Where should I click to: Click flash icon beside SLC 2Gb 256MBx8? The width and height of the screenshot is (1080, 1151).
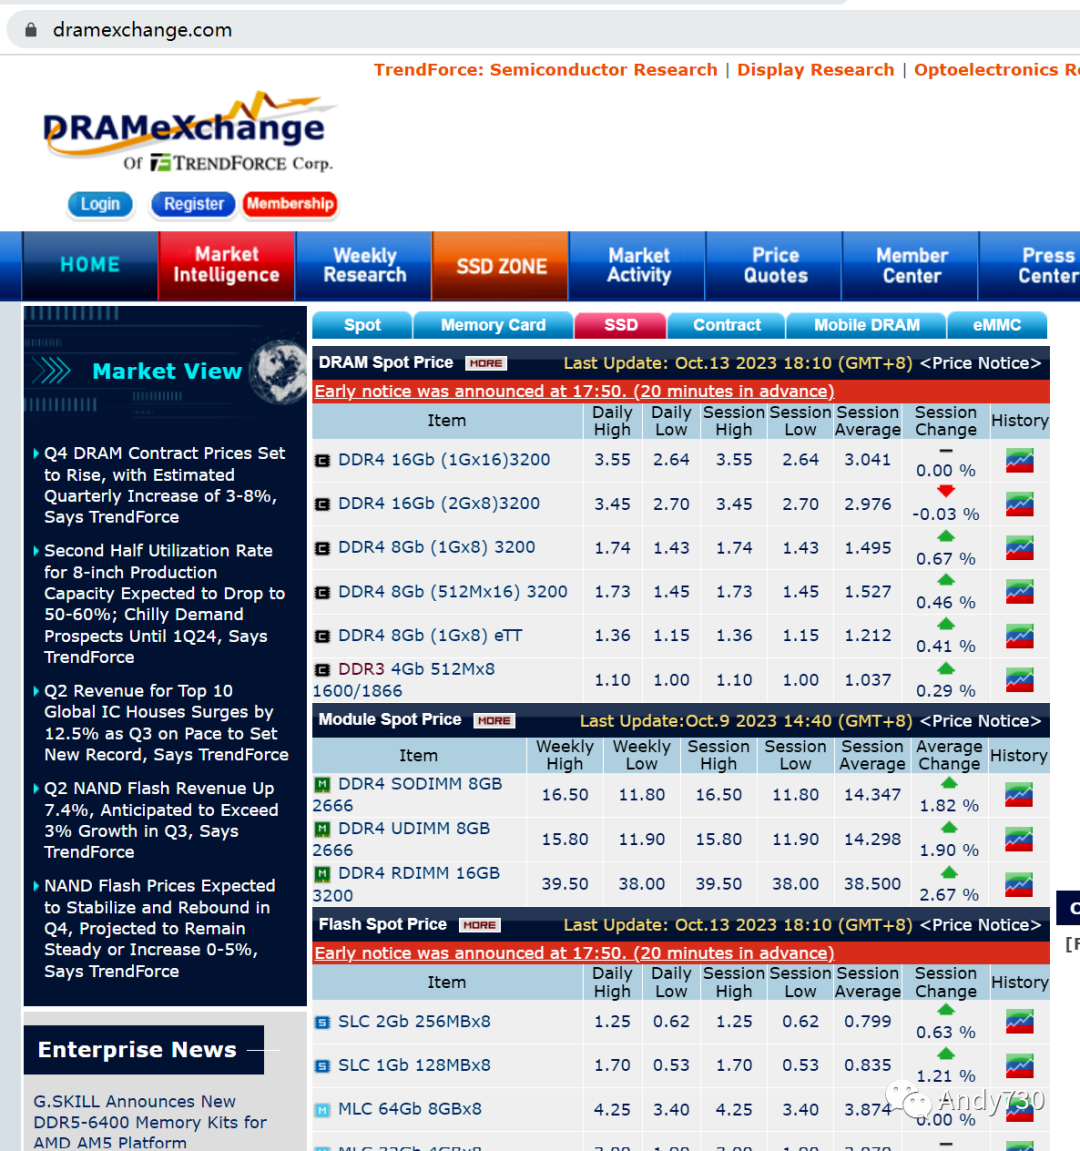click(322, 1023)
